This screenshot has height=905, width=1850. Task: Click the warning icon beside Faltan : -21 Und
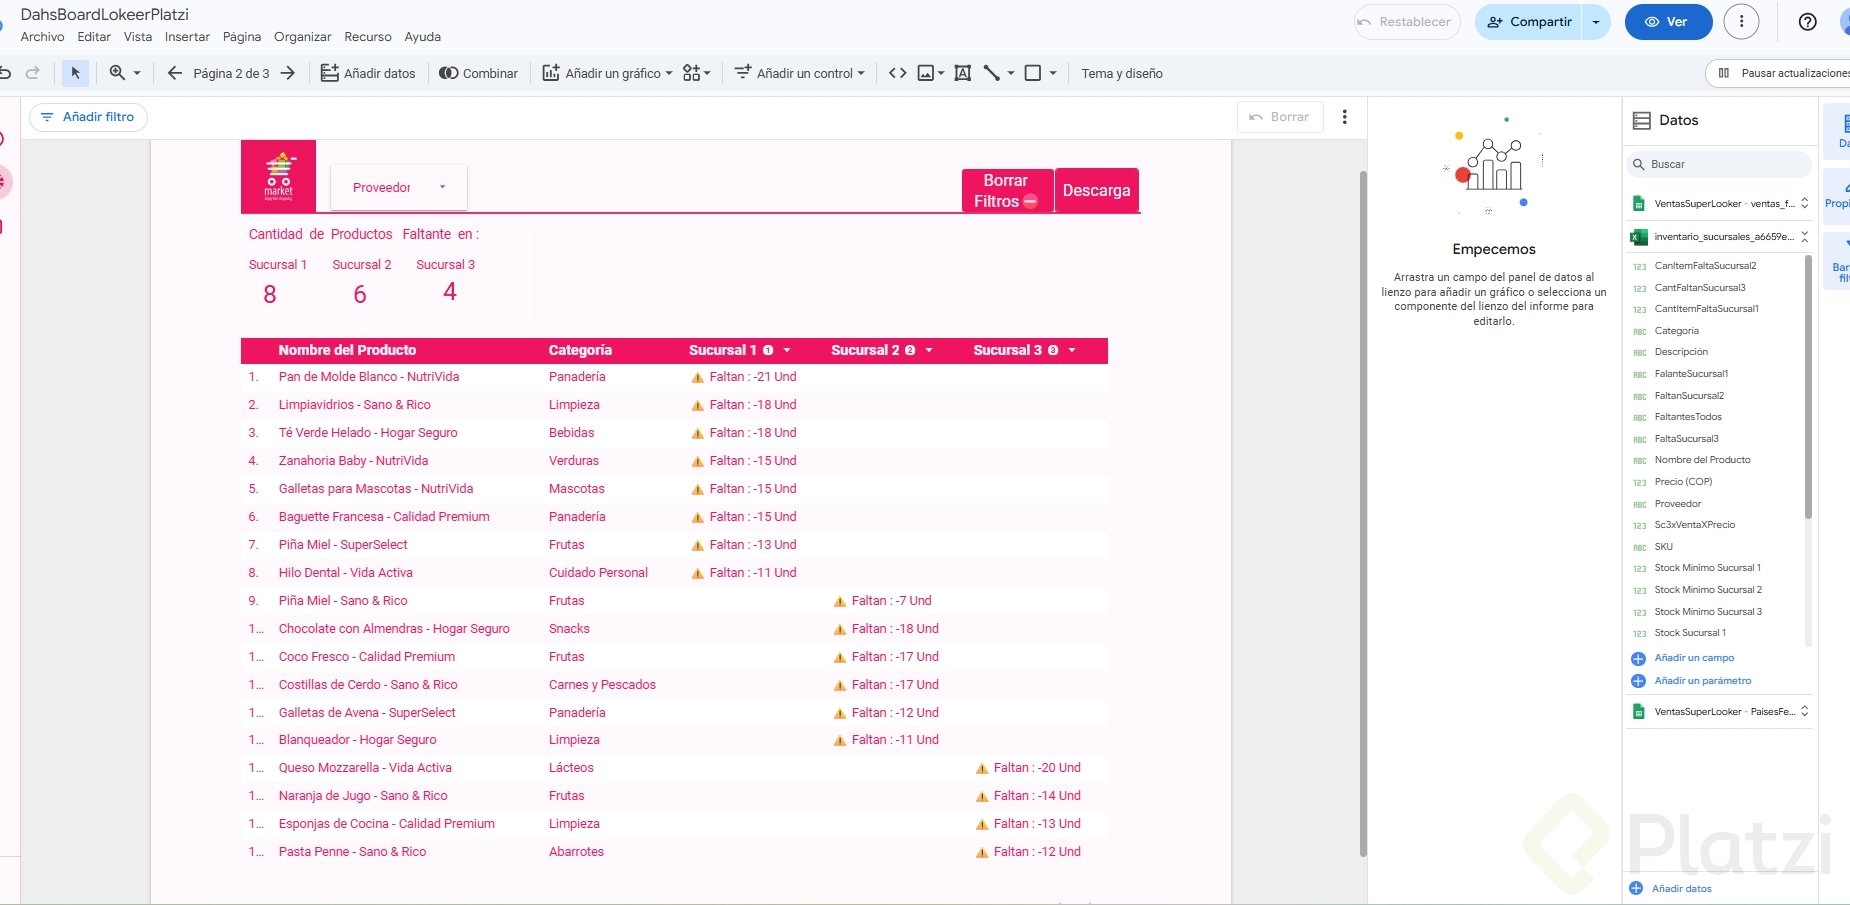click(698, 378)
